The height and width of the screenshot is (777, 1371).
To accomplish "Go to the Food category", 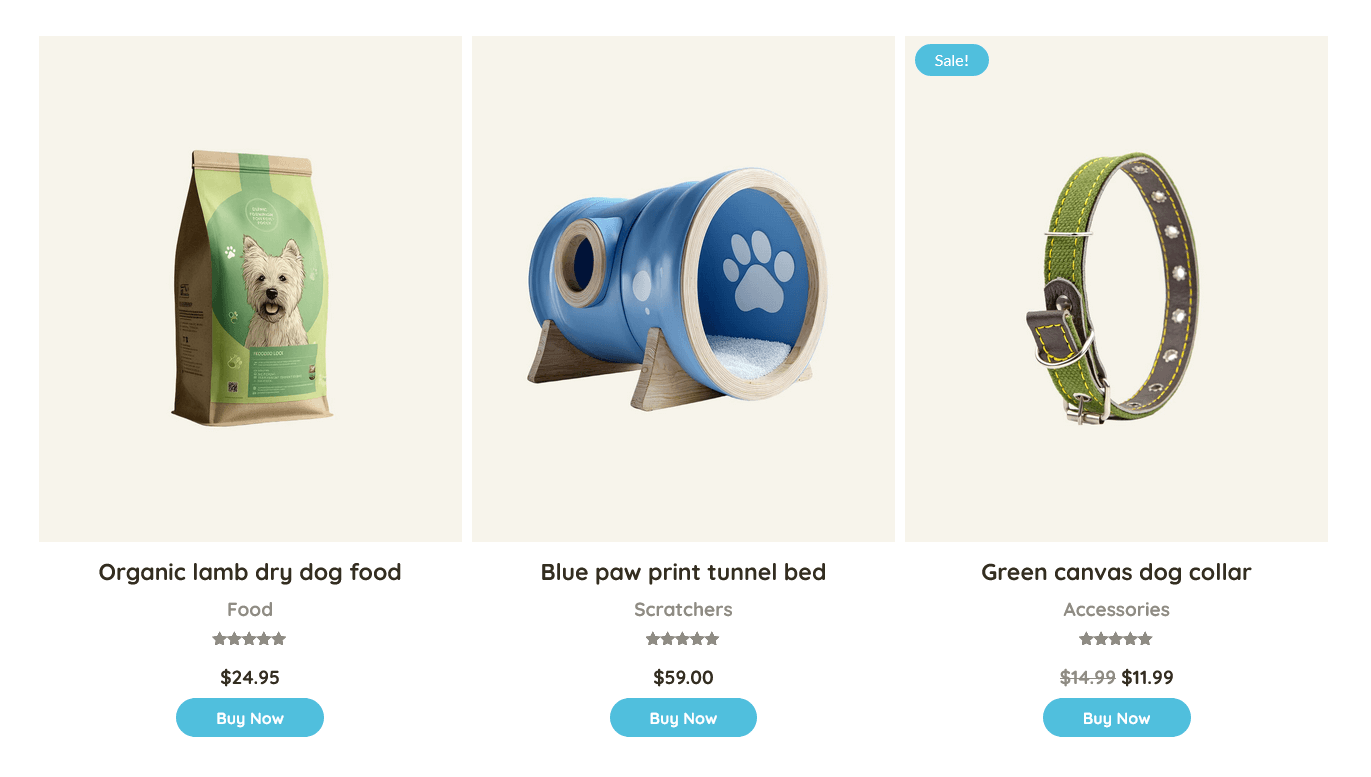I will point(250,609).
